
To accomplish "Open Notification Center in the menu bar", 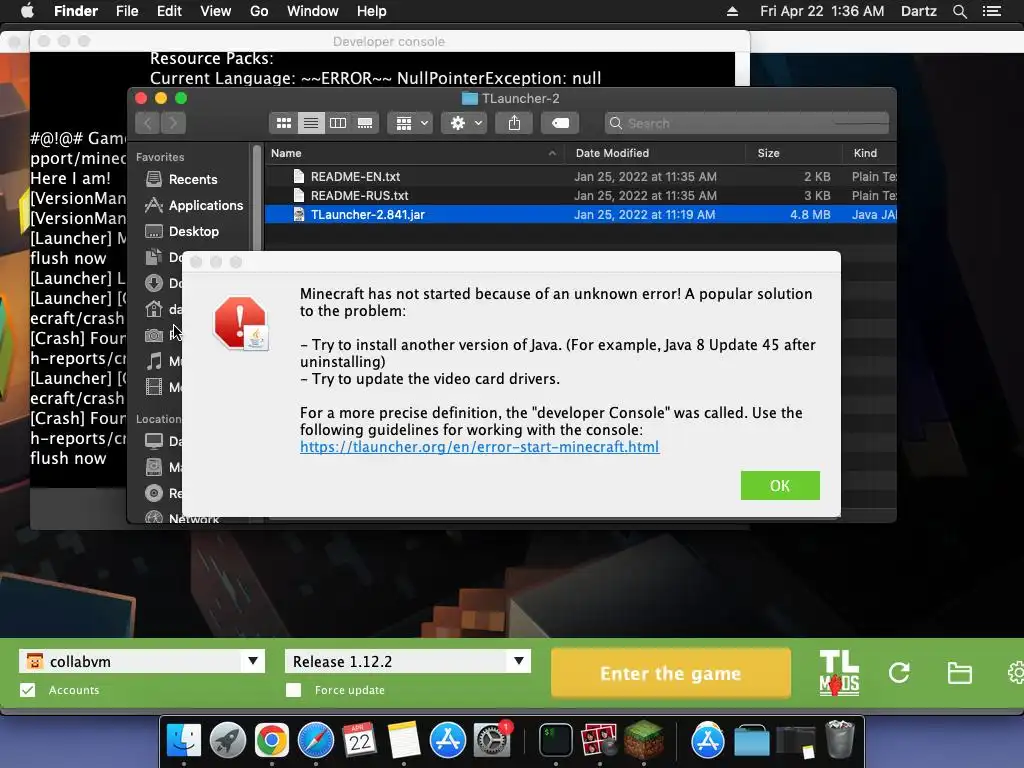I will (x=992, y=11).
